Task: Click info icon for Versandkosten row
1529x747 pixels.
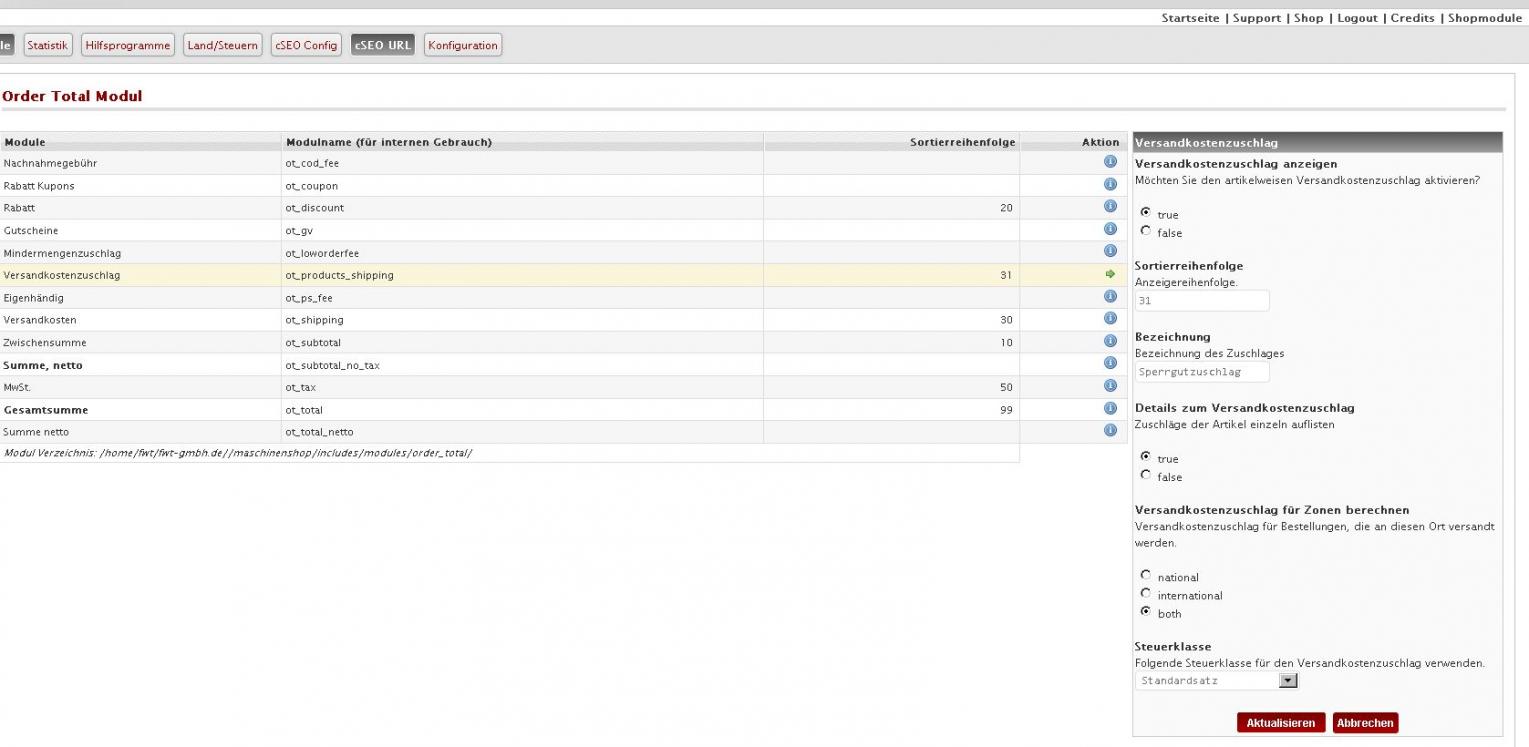Action: [1109, 319]
